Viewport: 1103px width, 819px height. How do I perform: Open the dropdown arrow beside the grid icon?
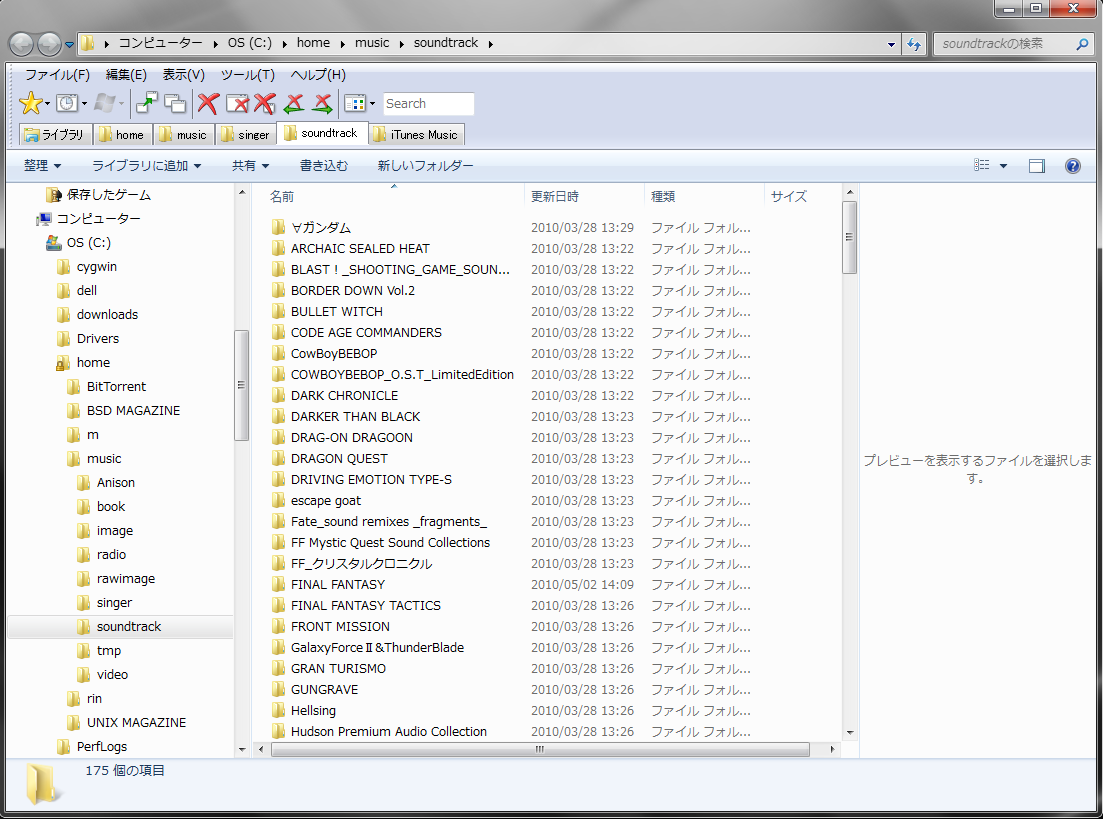(x=372, y=104)
